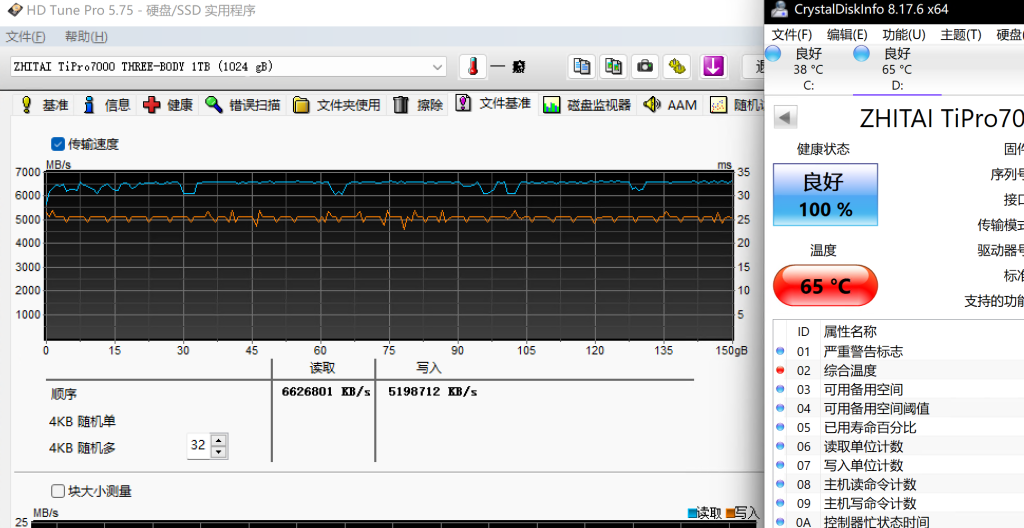Go to previous disk with left arrow
Viewport: 1024px width, 528px height.
point(786,118)
